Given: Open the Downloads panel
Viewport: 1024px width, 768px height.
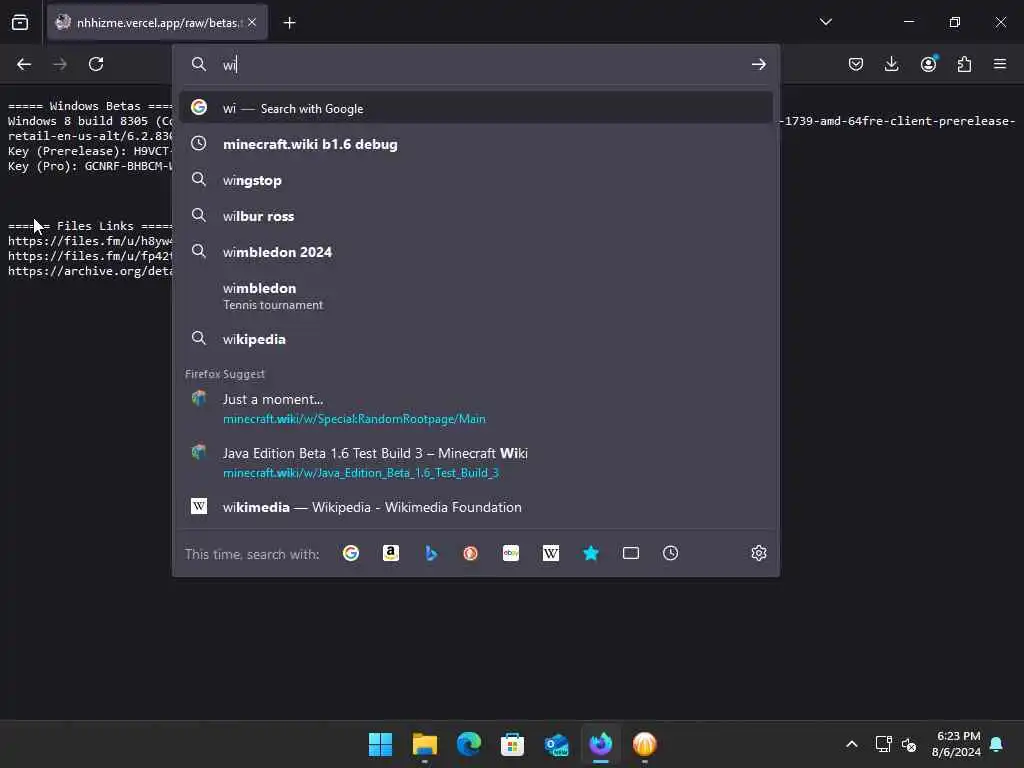Looking at the screenshot, I should coord(891,64).
